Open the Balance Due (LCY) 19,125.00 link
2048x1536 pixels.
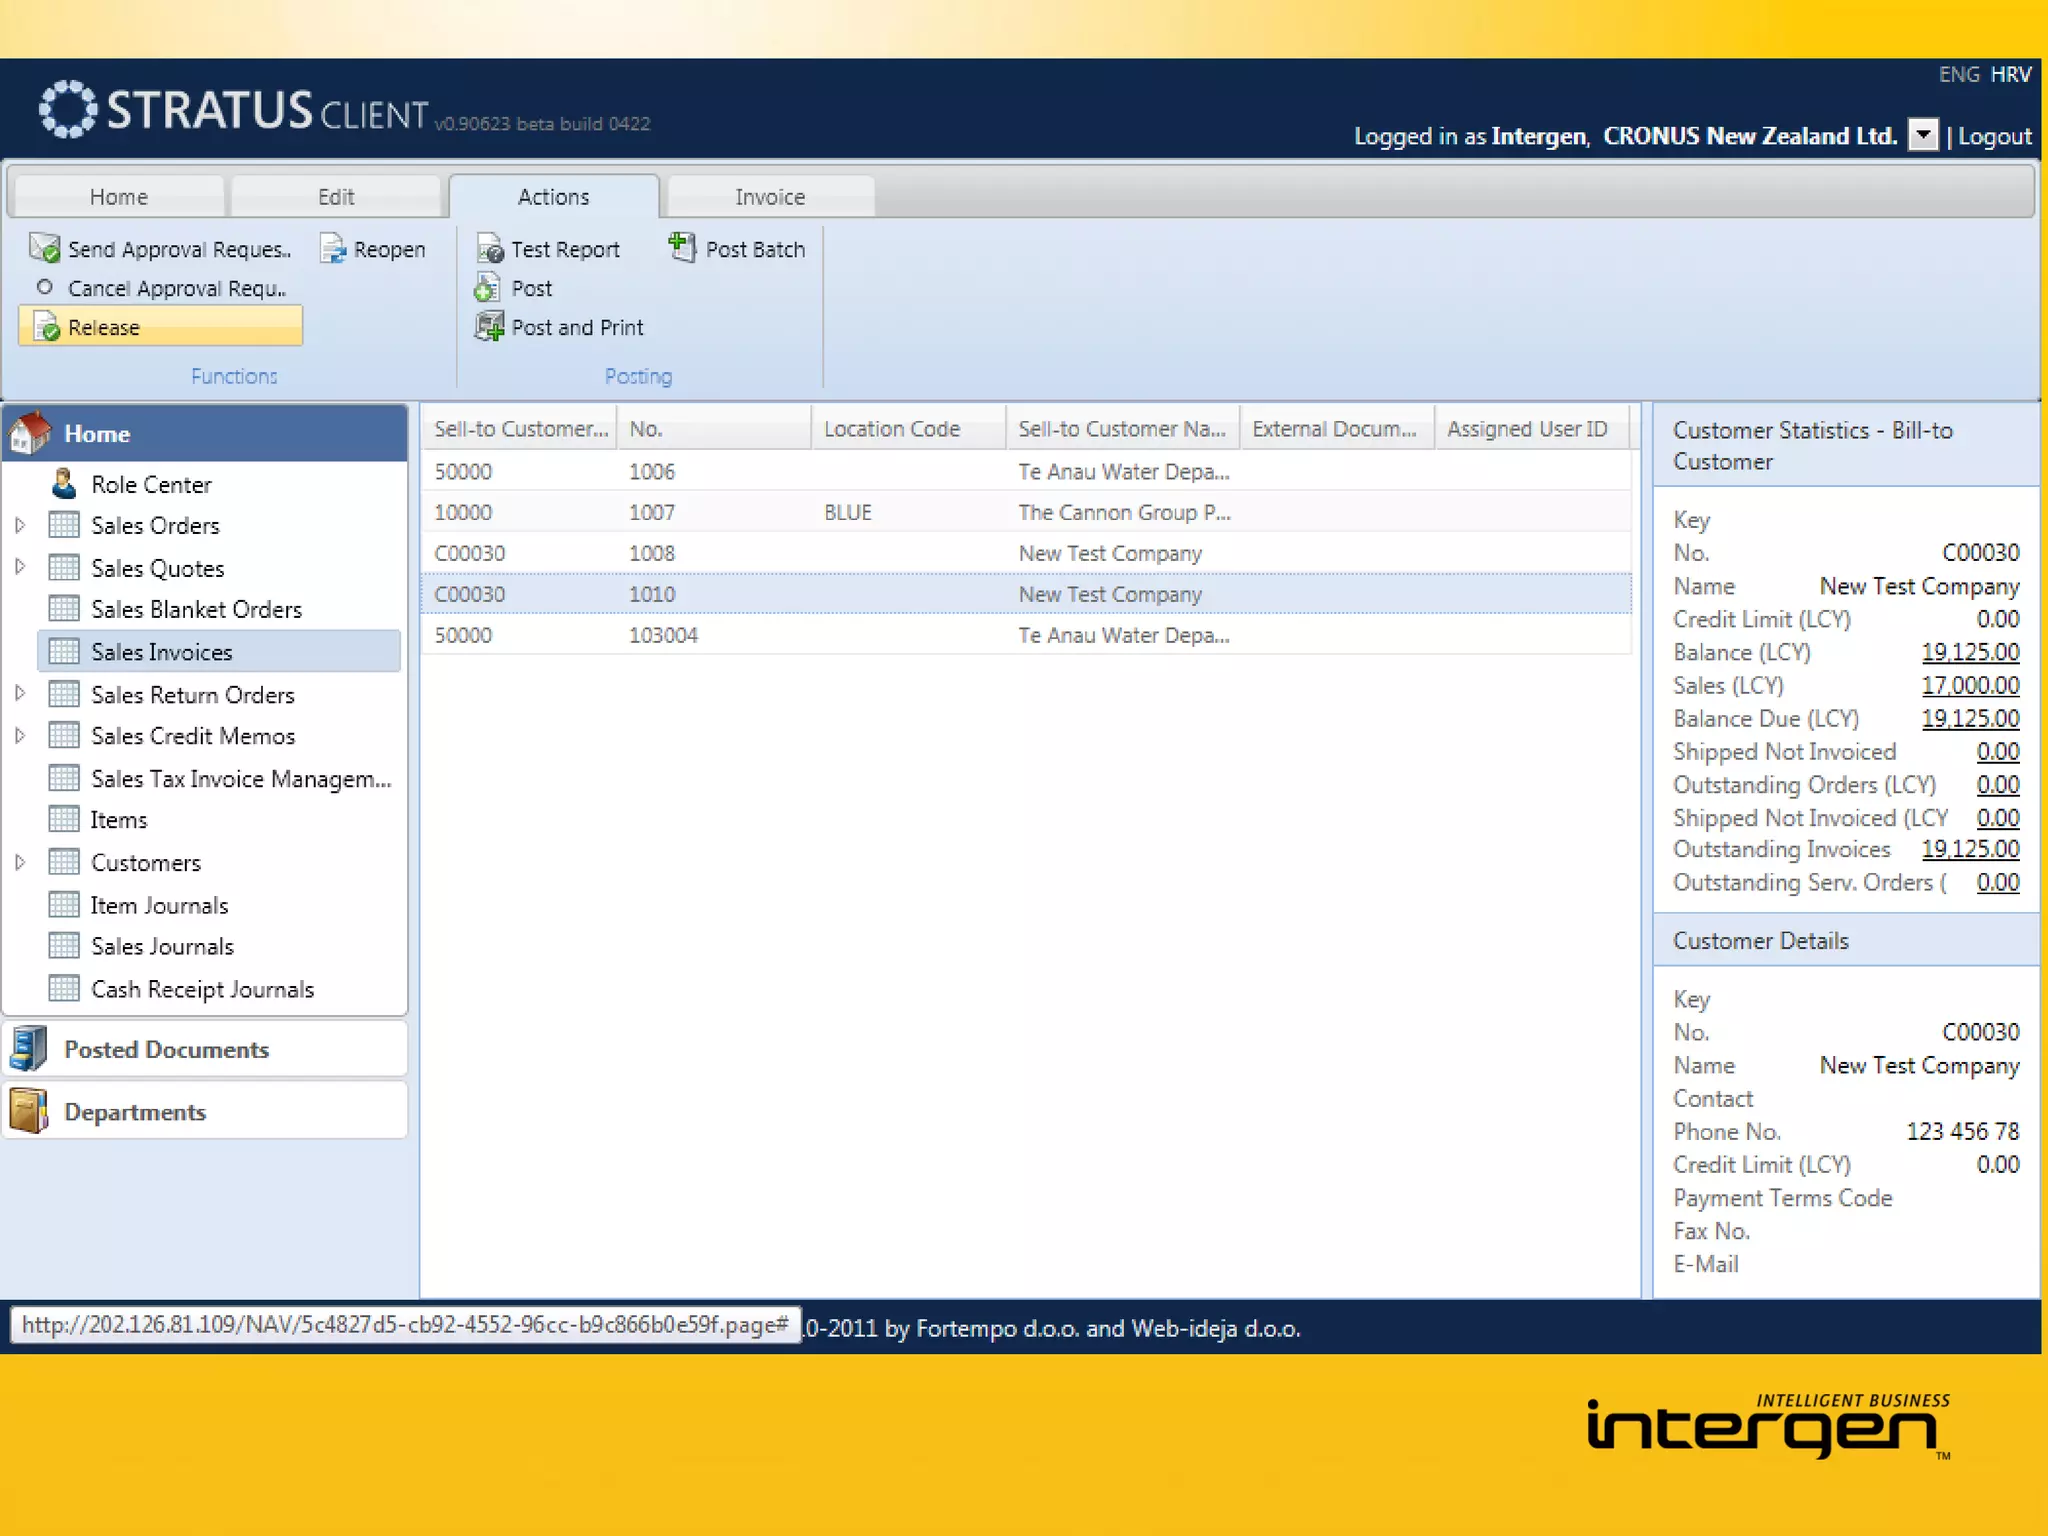[1970, 719]
